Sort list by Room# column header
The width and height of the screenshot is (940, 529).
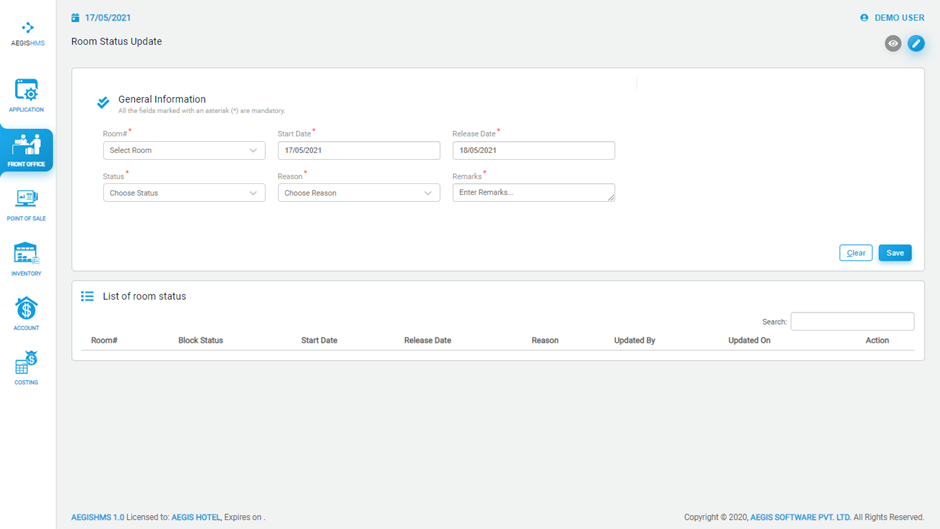tap(104, 341)
